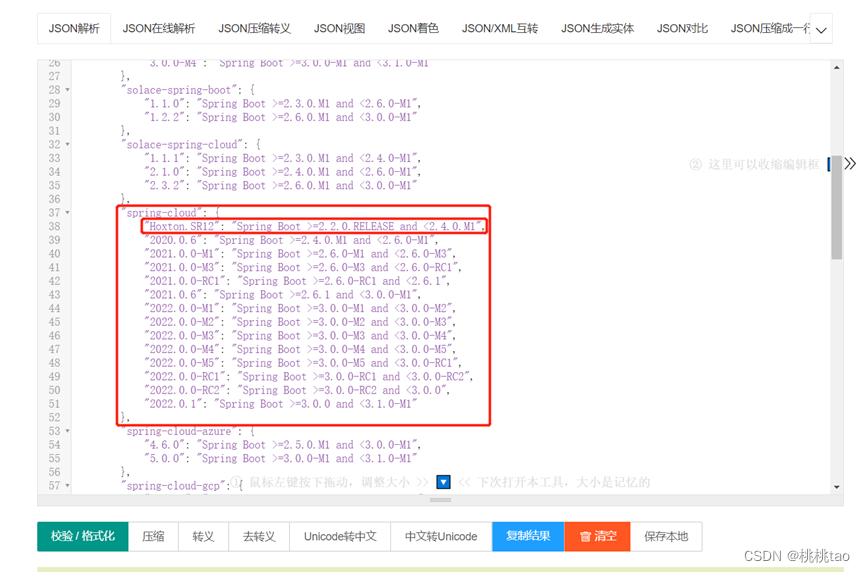This screenshot has height=572, width=865.
Task: Expand more tabs dropdown chevron
Action: 821,30
